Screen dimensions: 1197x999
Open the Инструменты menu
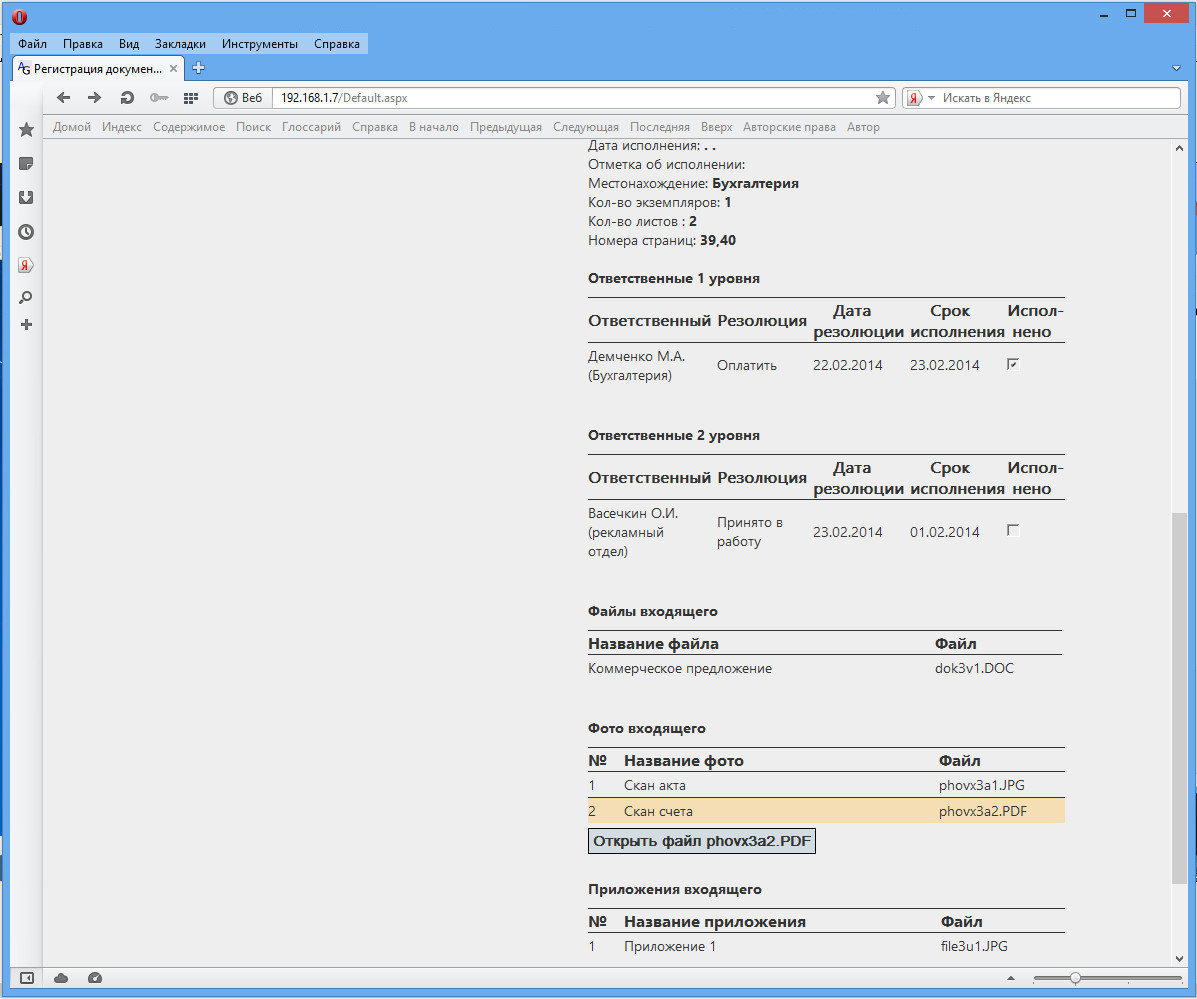pos(260,44)
